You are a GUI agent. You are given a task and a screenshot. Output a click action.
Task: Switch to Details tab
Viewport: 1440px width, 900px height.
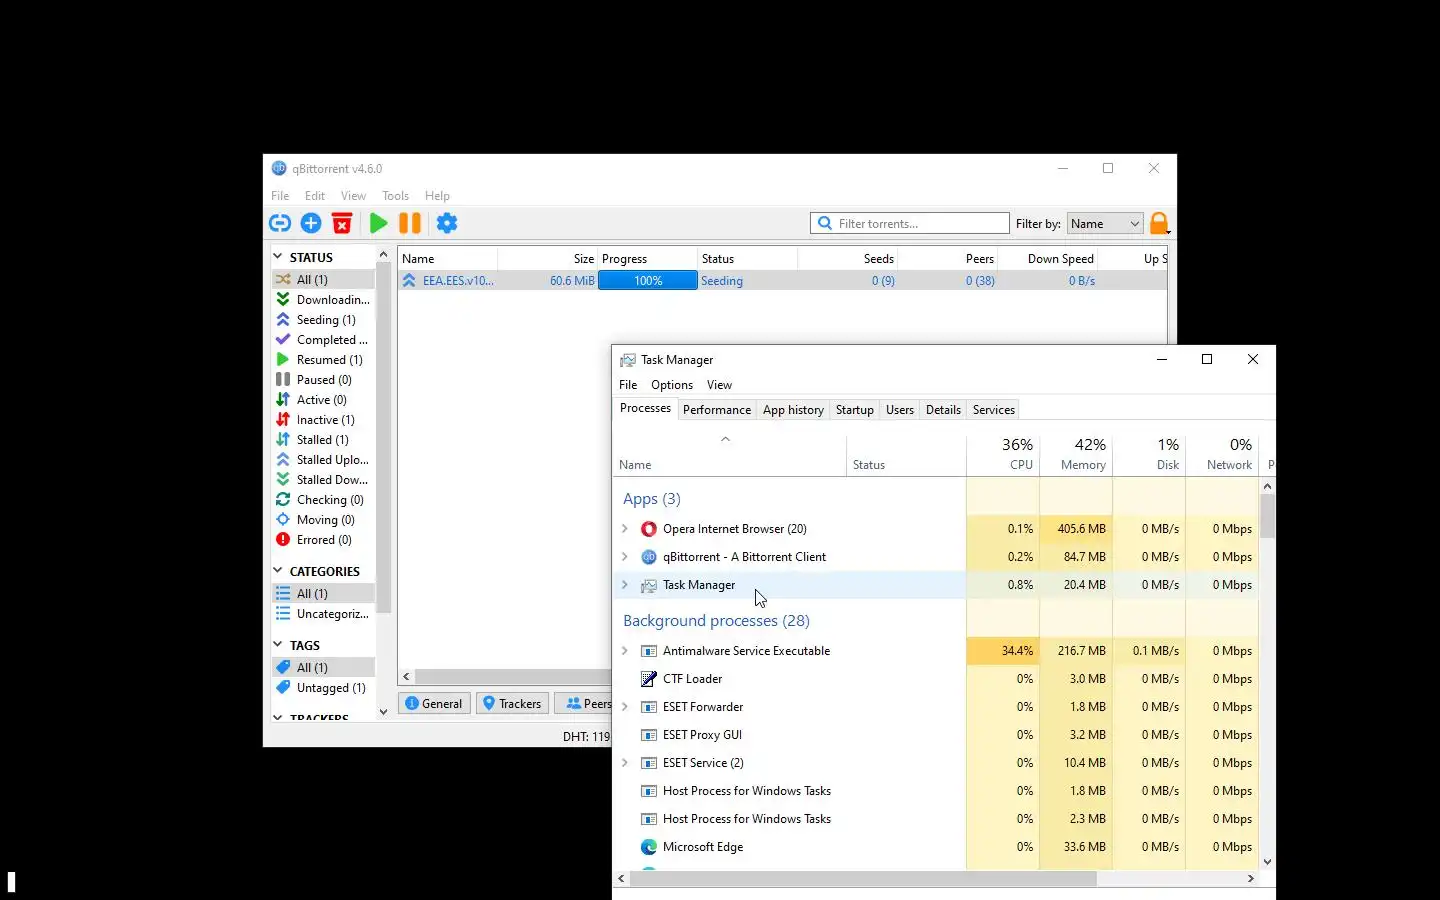[943, 410]
